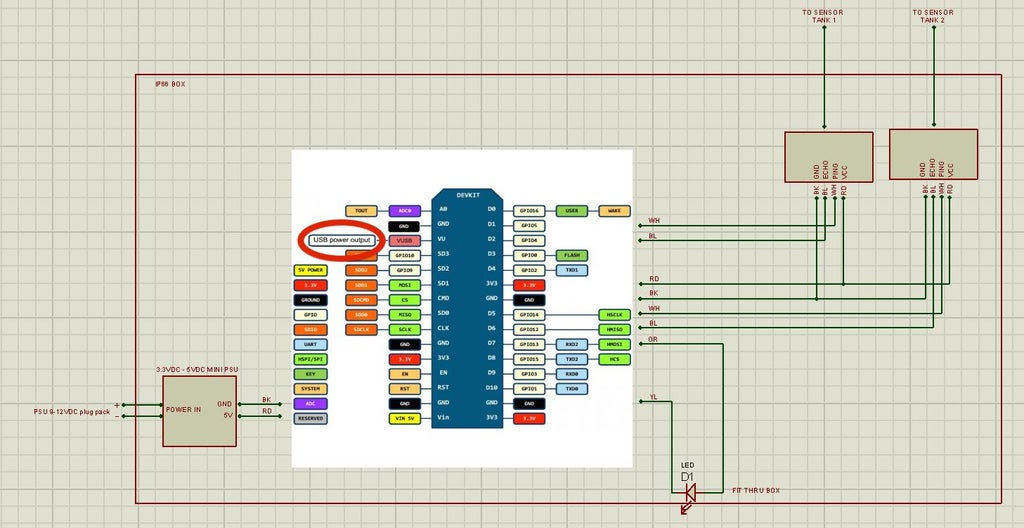This screenshot has height=528, width=1024.
Task: Click the yellow VIN 5V pin tag
Action: pos(405,418)
